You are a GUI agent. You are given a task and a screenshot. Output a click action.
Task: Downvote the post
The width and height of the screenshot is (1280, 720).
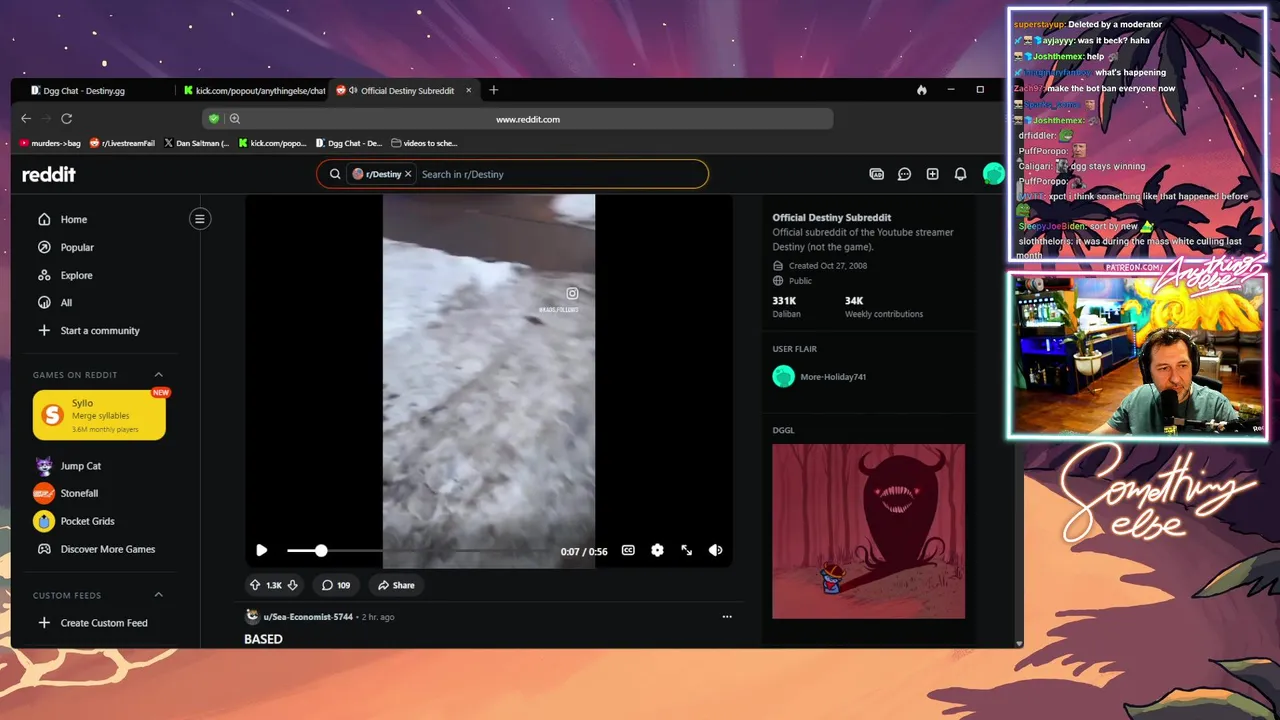(x=293, y=585)
